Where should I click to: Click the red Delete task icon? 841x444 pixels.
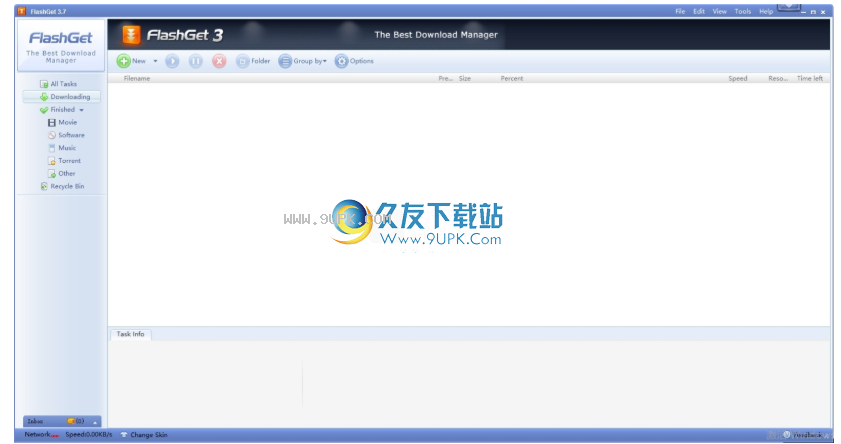click(x=219, y=61)
